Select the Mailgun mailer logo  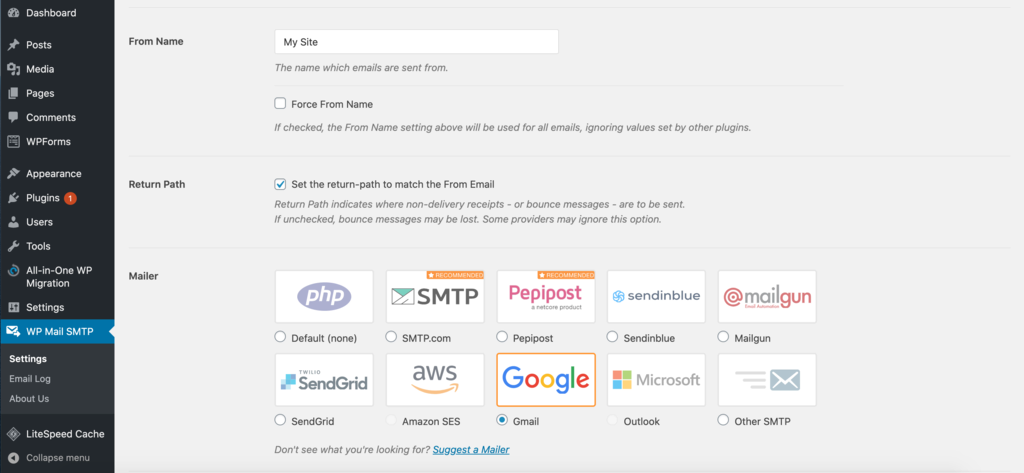(x=767, y=296)
